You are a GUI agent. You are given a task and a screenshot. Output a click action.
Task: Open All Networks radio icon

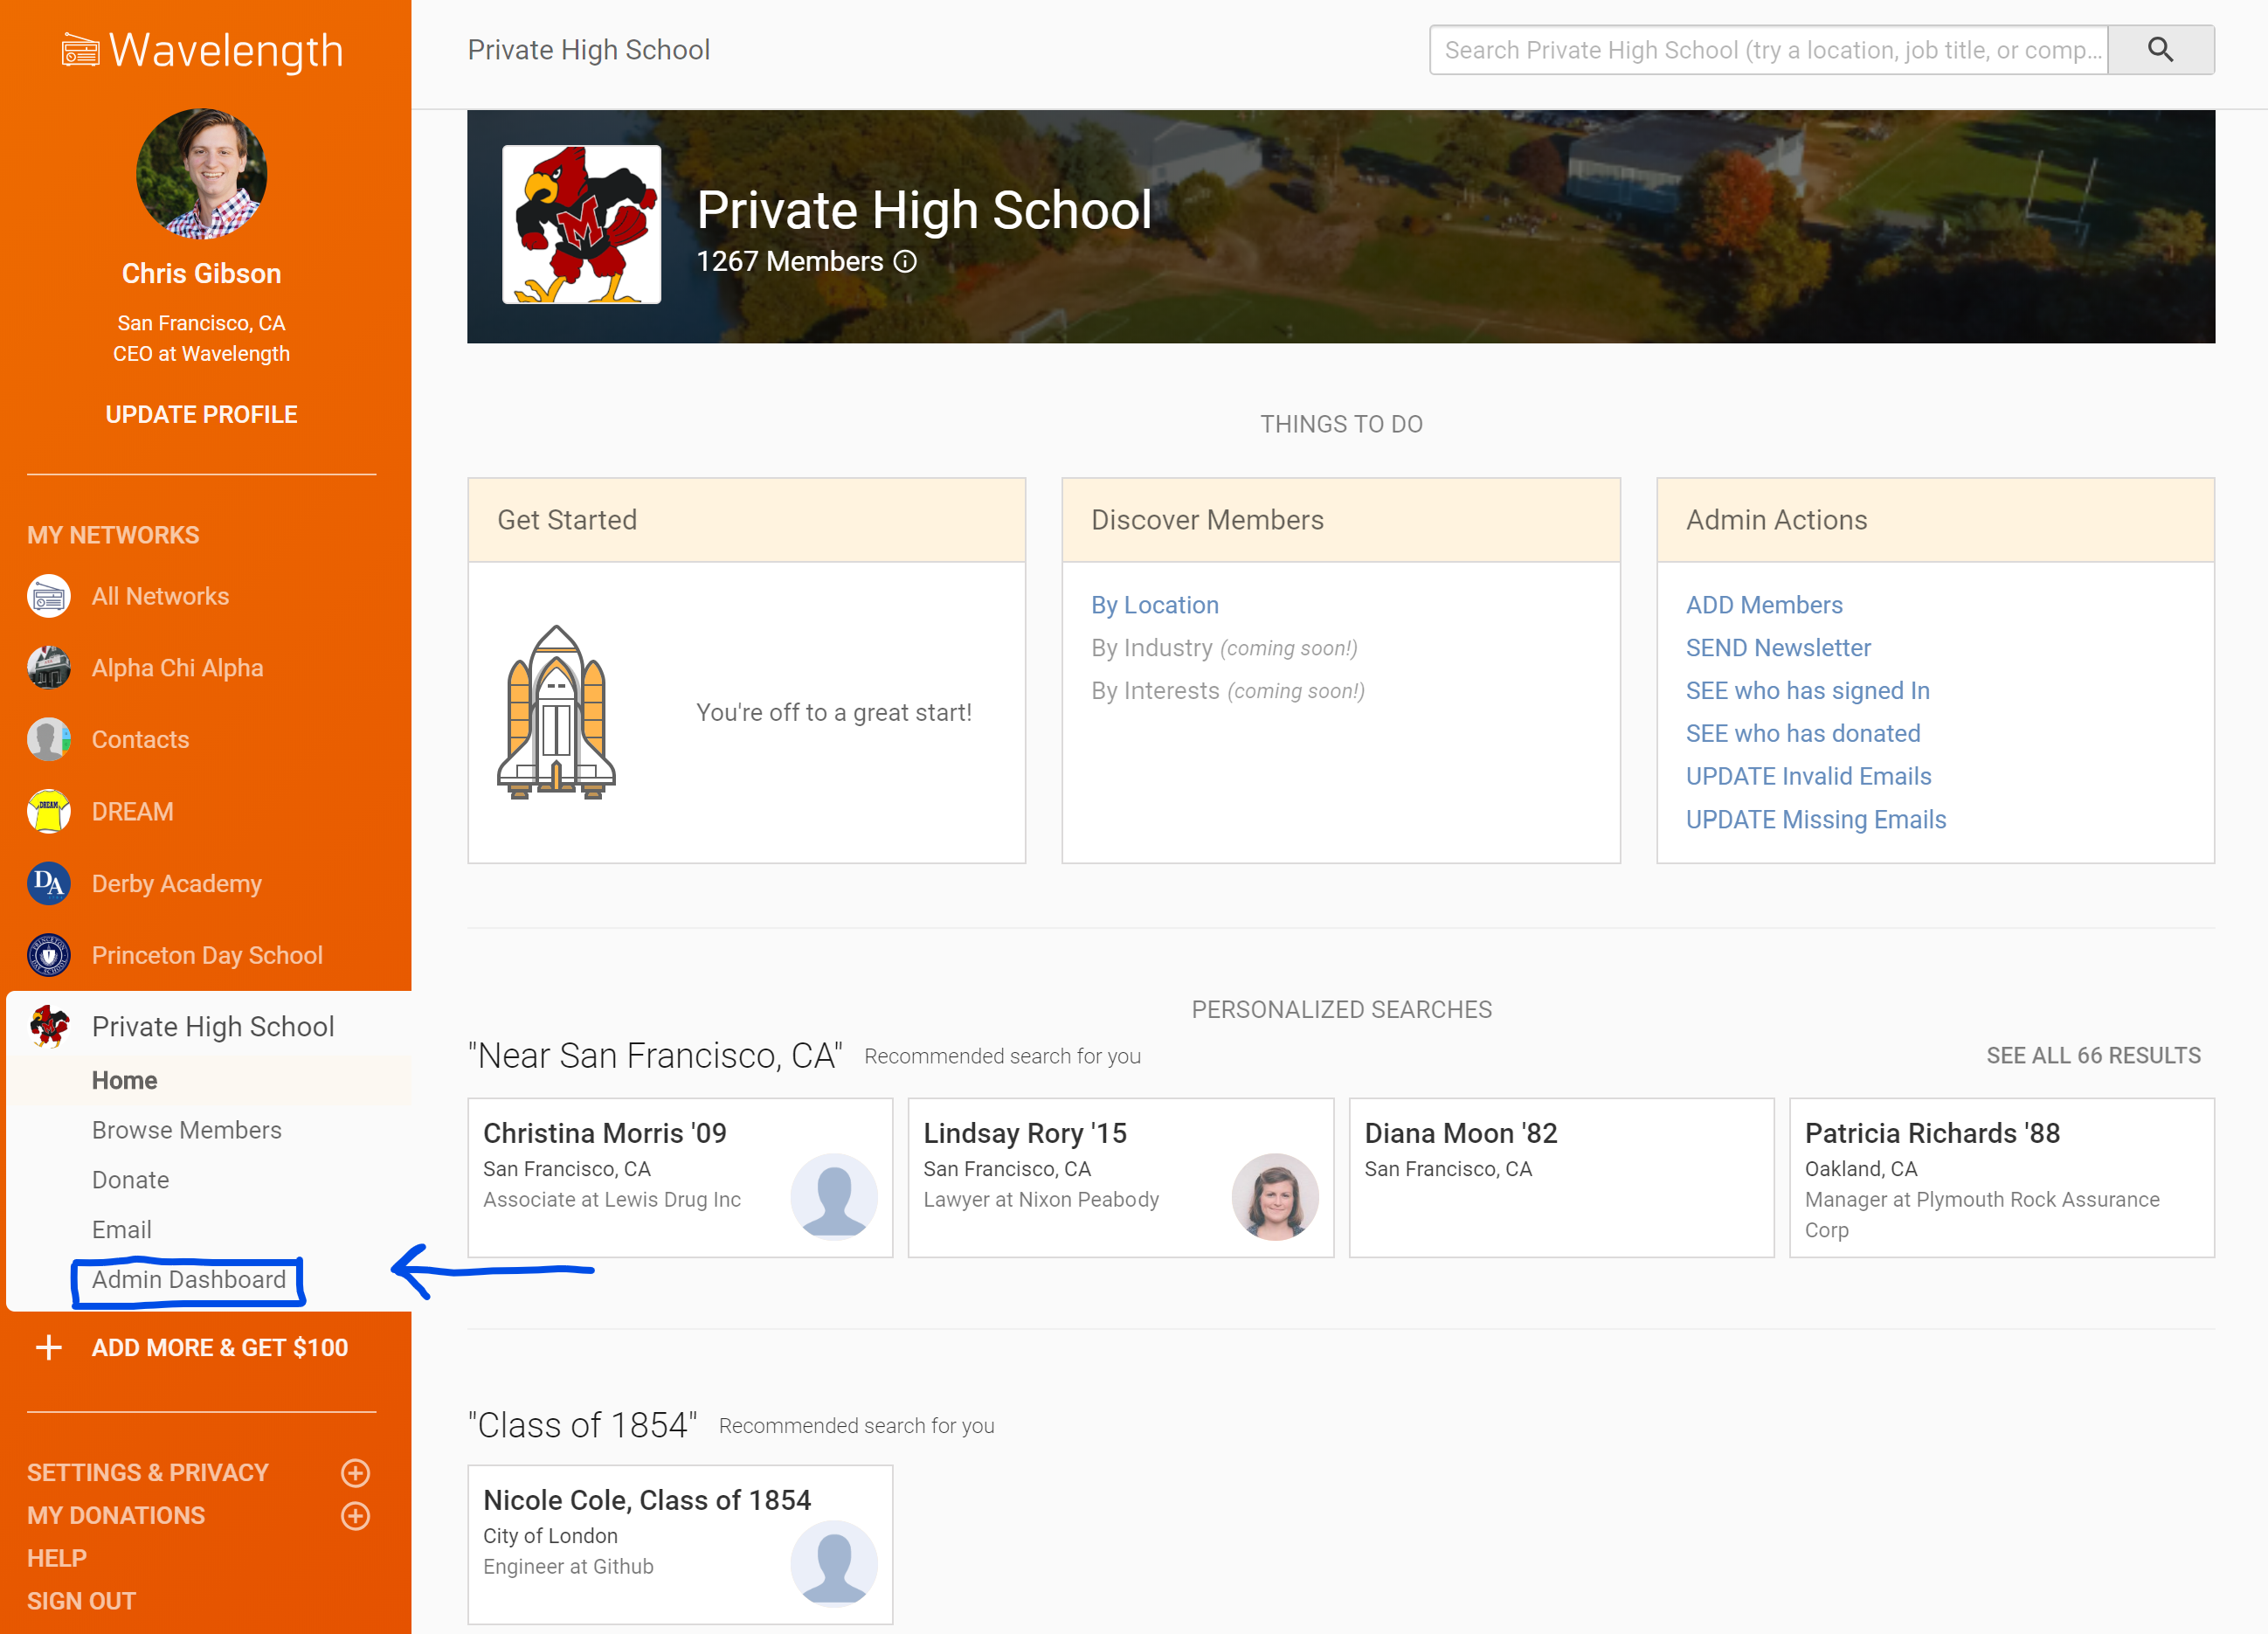[x=48, y=597]
